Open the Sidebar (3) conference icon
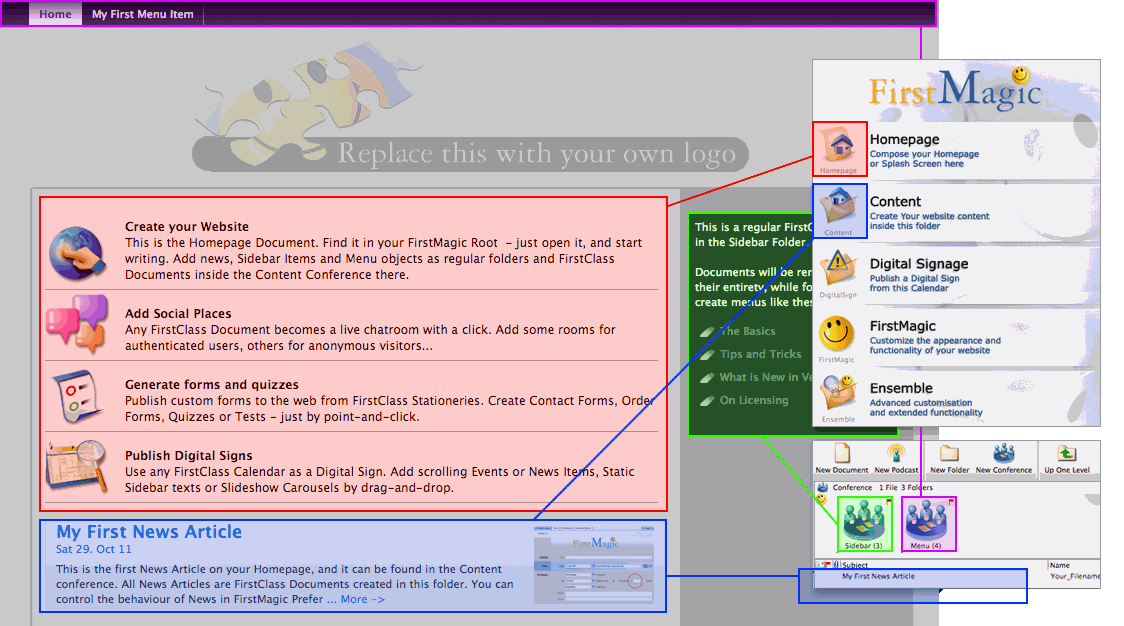Screen dimensions: 1124x626 864,524
